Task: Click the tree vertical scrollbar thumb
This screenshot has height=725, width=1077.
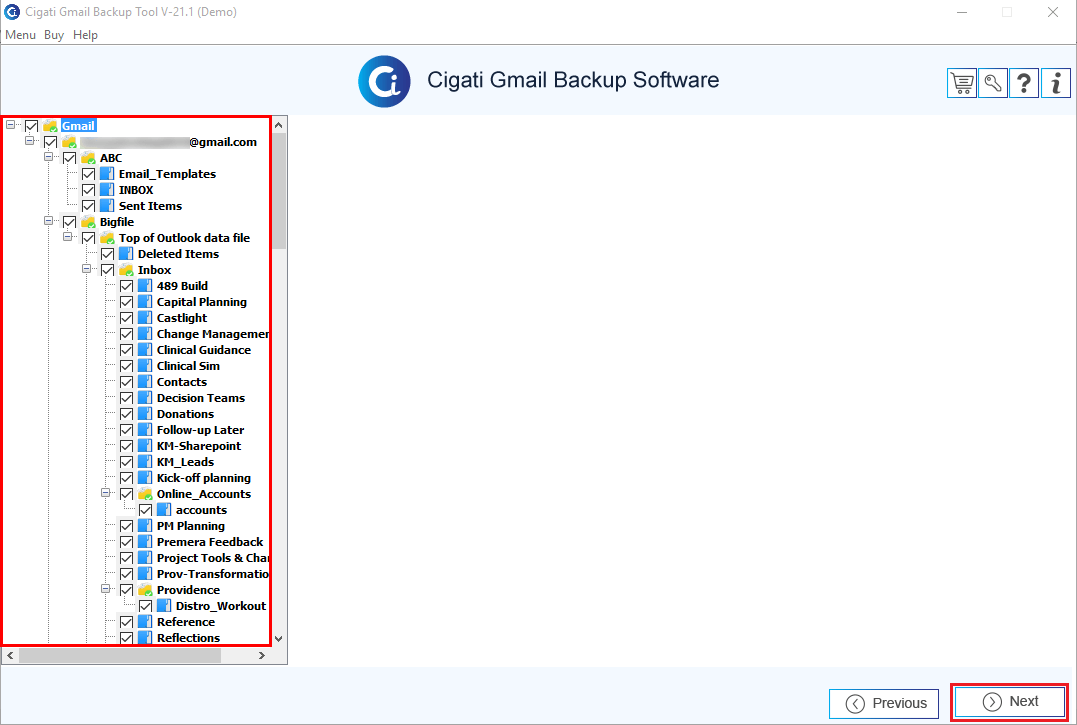Action: pyautogui.click(x=279, y=191)
